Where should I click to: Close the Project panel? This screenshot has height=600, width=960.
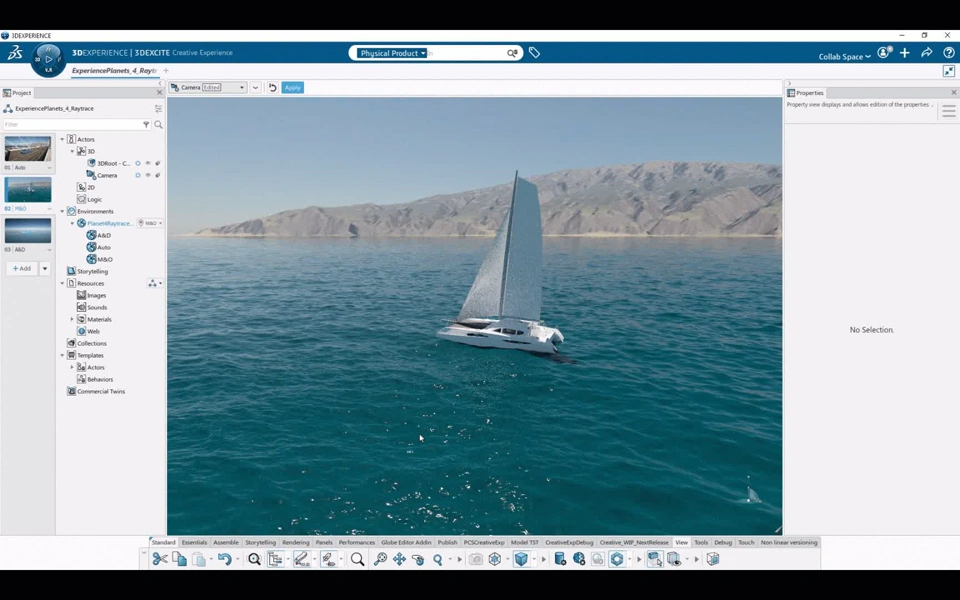(x=160, y=92)
